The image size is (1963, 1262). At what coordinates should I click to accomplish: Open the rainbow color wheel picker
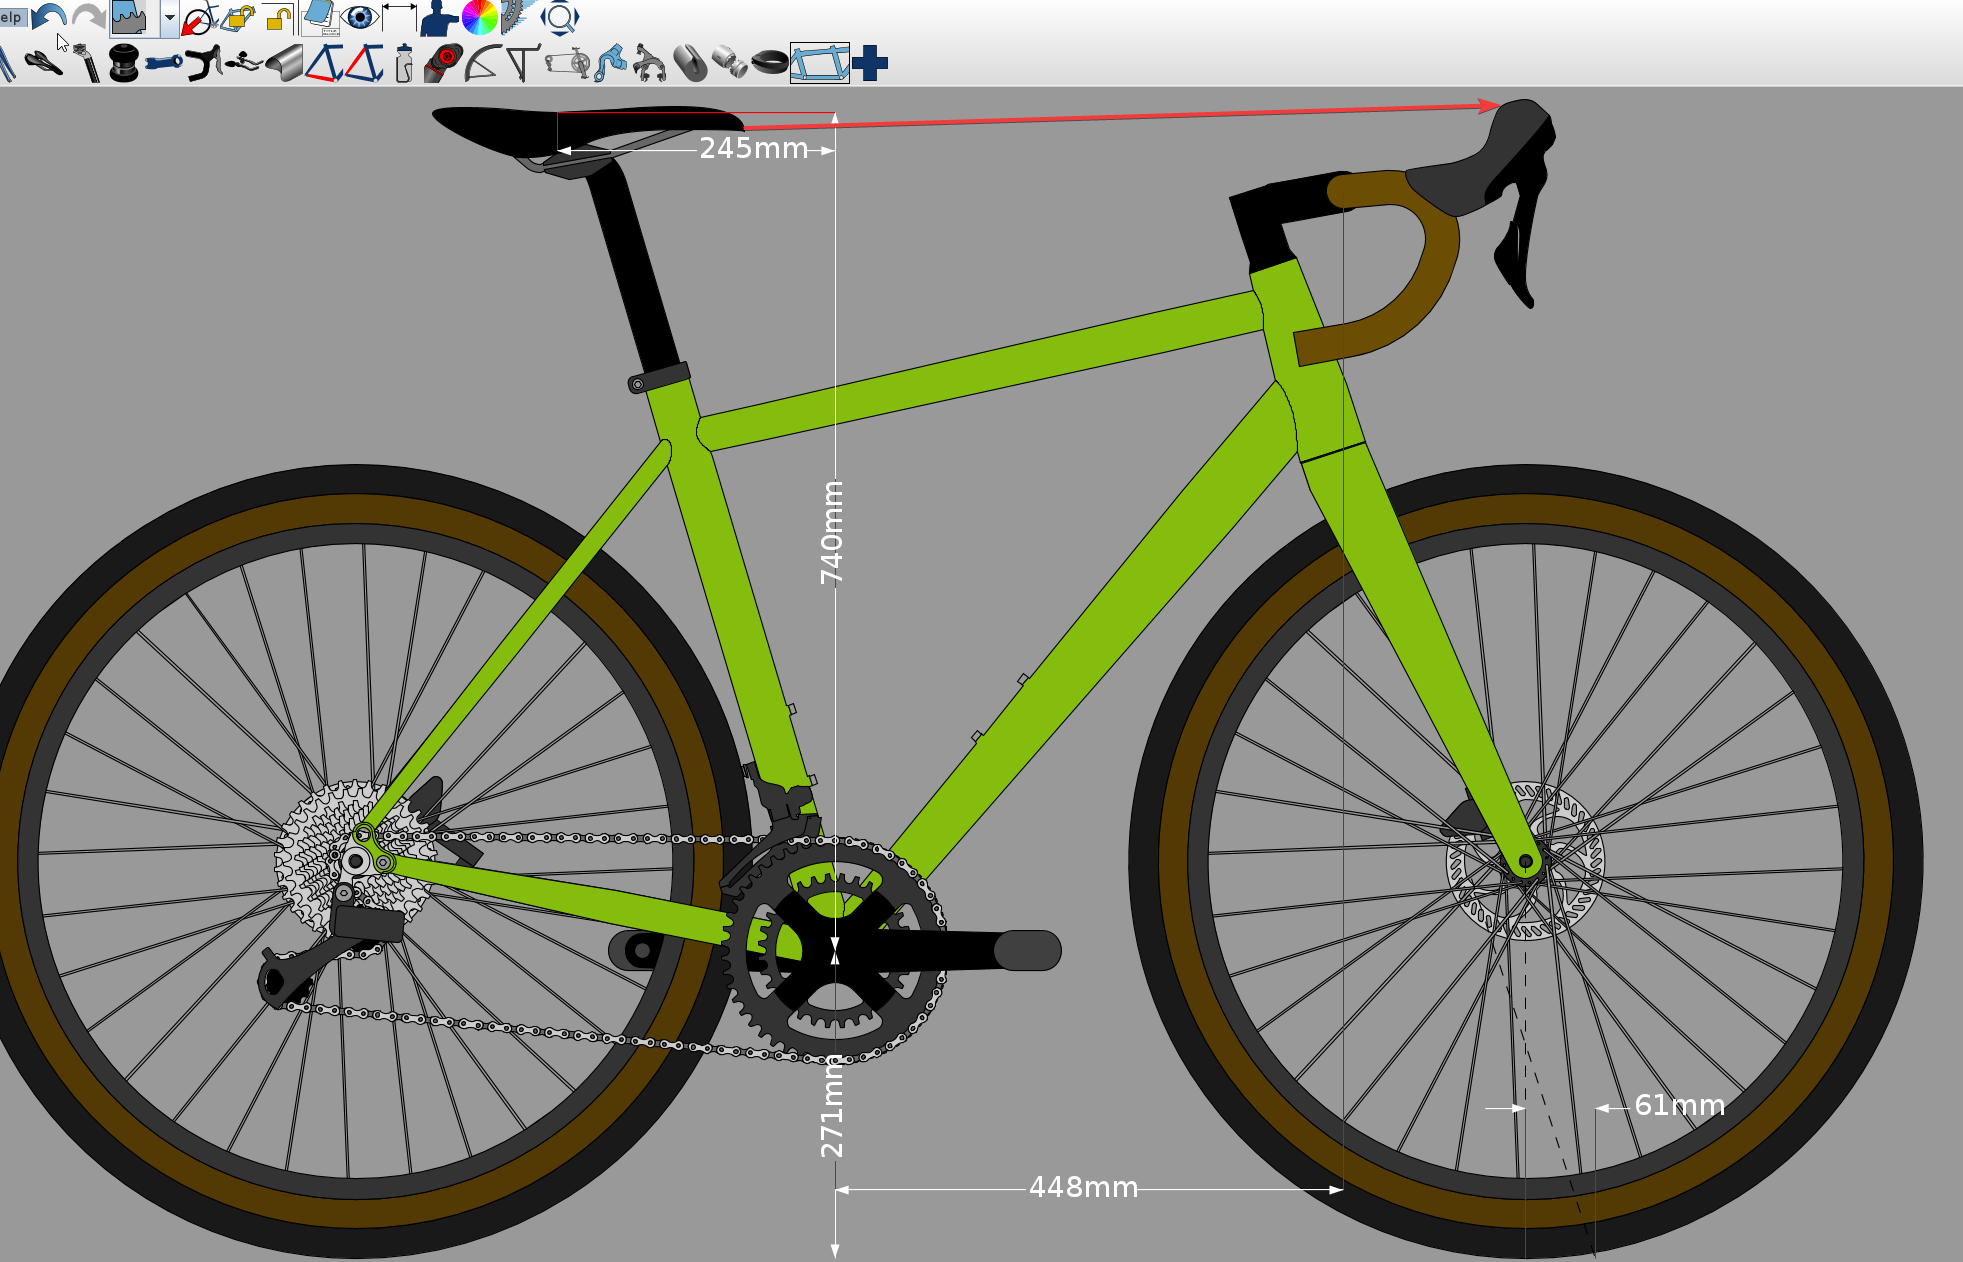(x=480, y=17)
